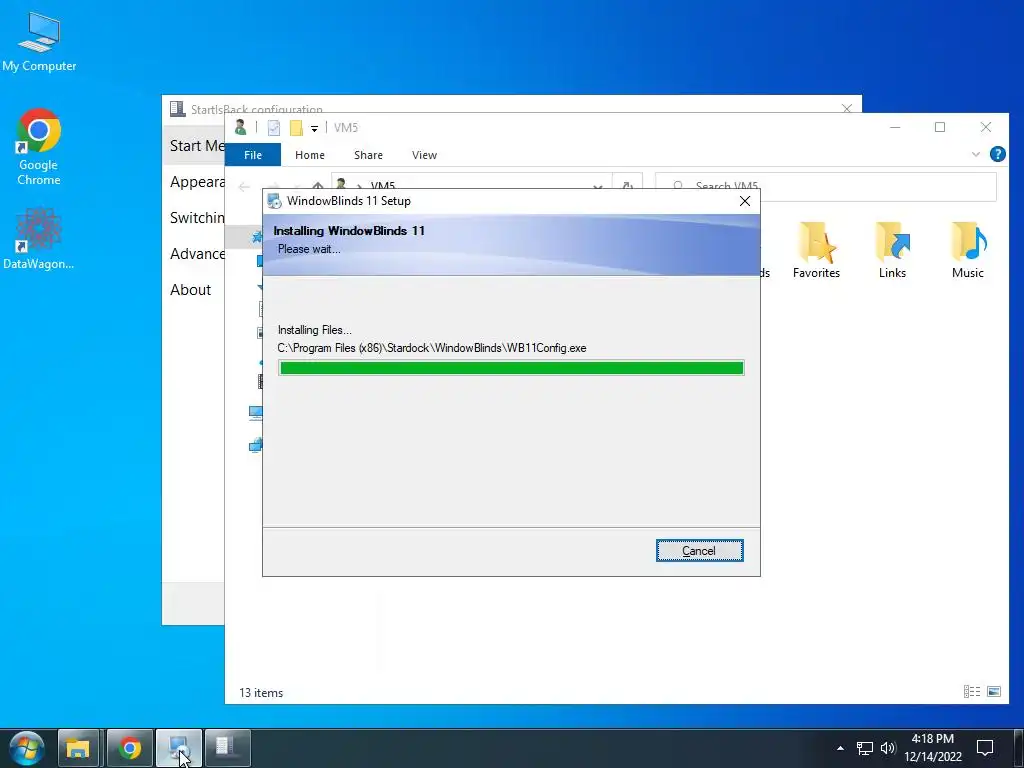
Task: Switch to the Home ribbon tab
Action: (310, 155)
